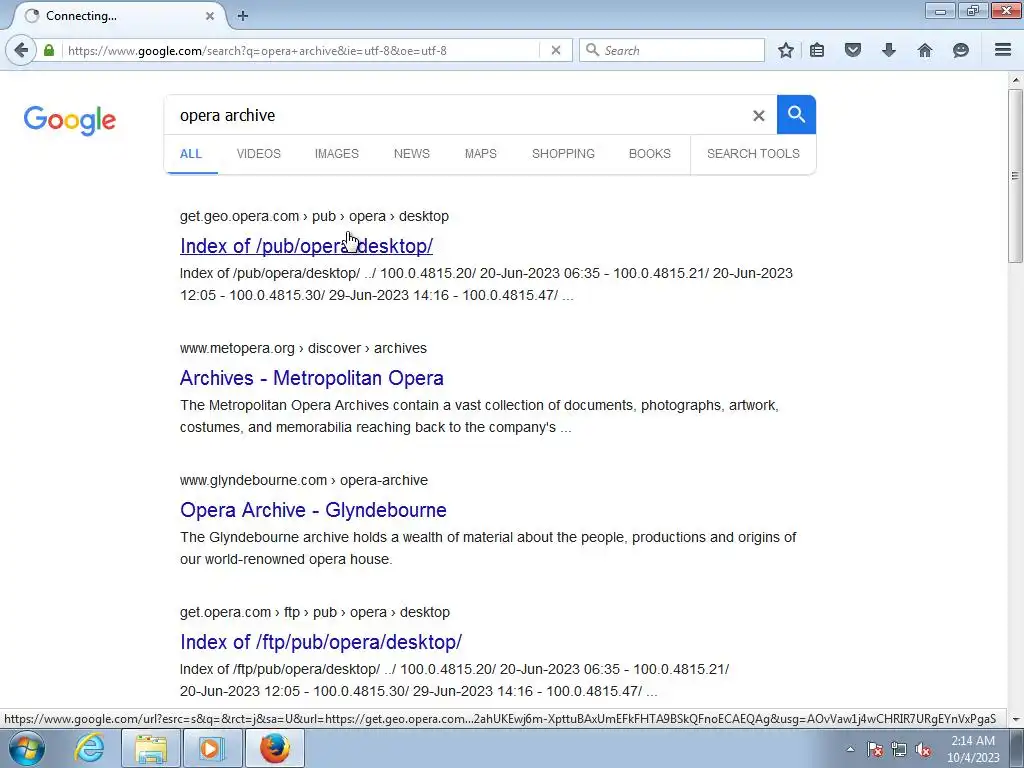Click the green padlock site identity icon
The height and width of the screenshot is (768, 1024).
(49, 50)
